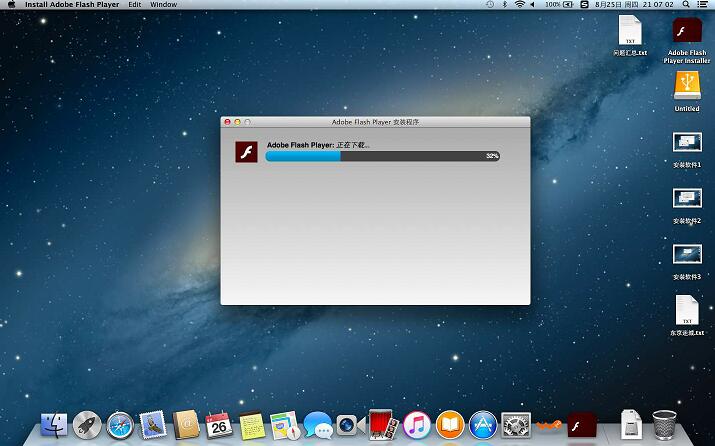Open the Trash in dock

pos(664,425)
